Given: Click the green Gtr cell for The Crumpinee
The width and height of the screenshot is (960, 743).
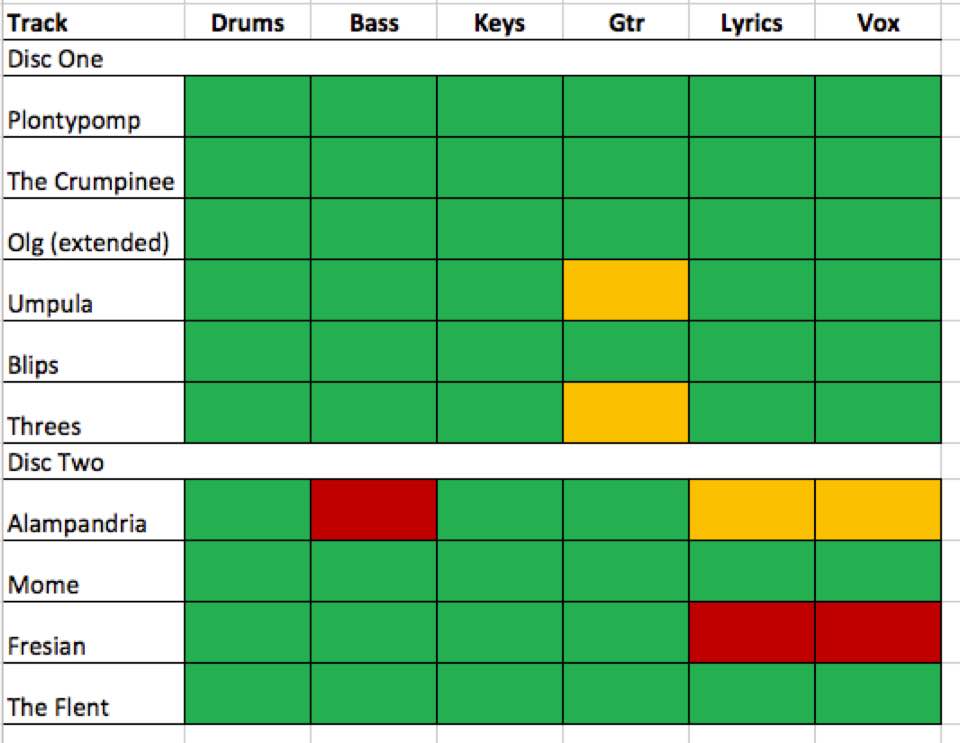Looking at the screenshot, I should (x=626, y=168).
